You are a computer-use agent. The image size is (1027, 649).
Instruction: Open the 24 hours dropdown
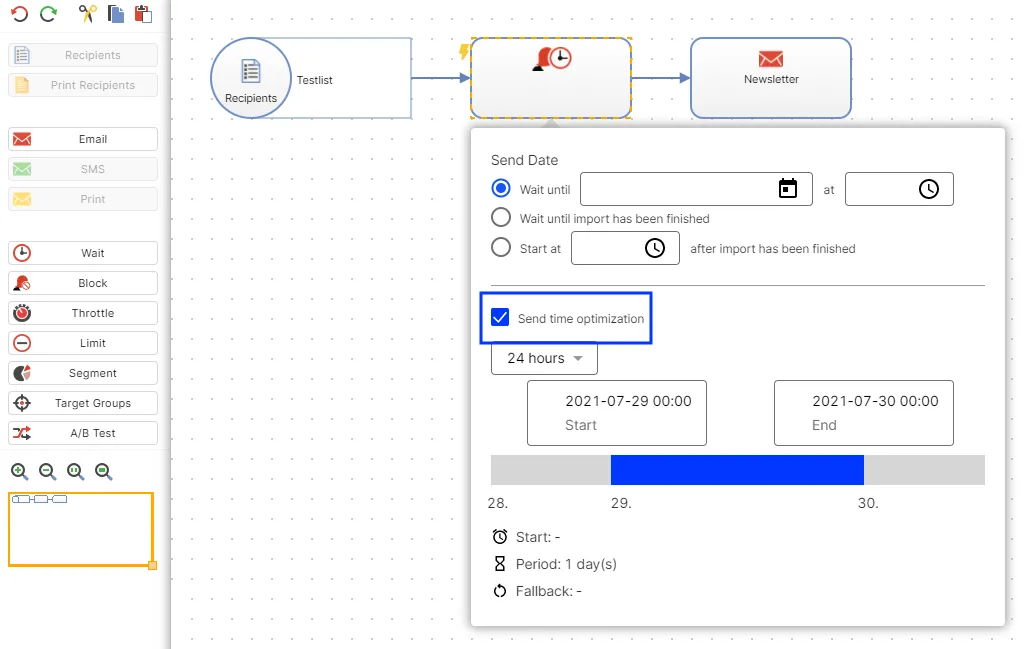544,358
